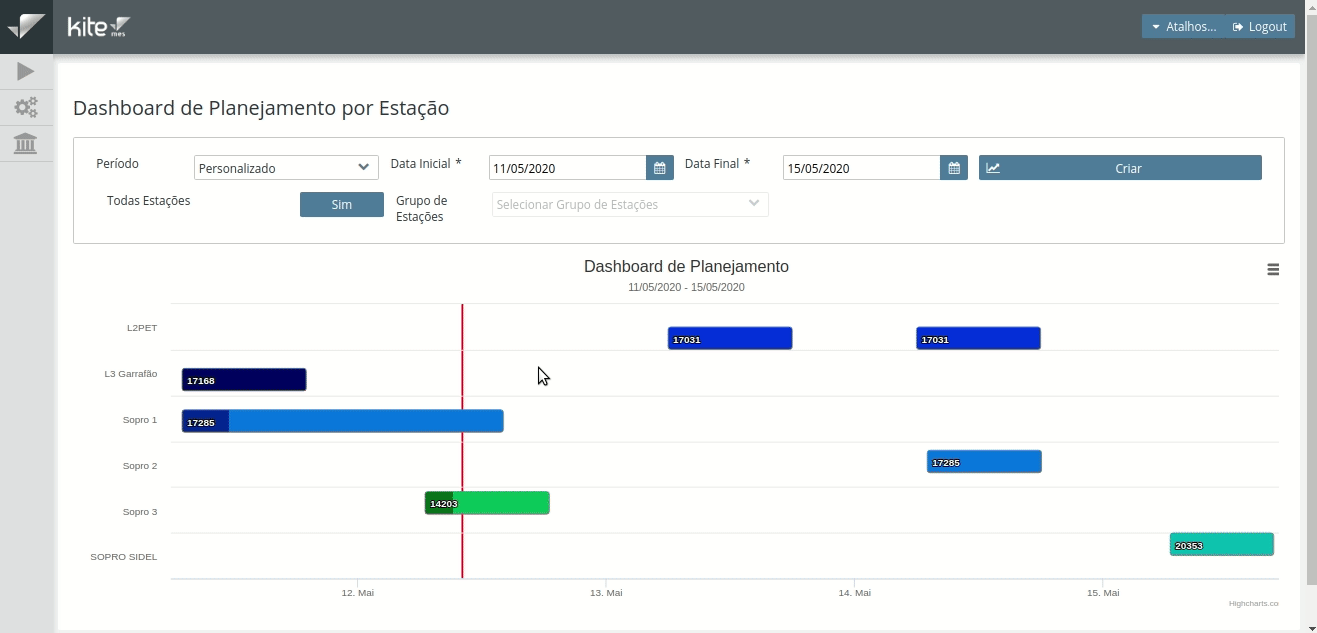
Task: Click the Sopro 1 station label
Action: click(140, 420)
